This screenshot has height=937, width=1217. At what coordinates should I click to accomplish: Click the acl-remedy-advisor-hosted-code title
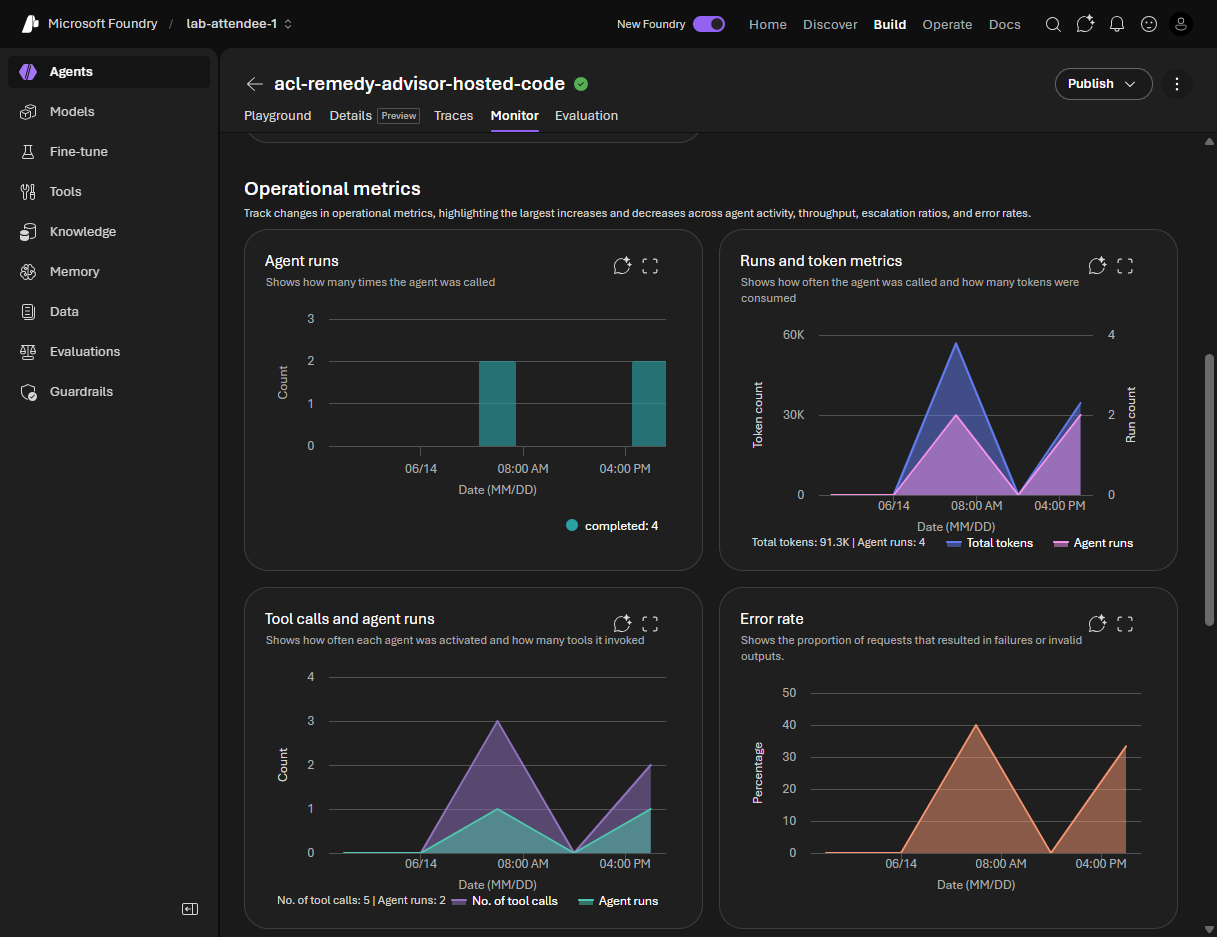pyautogui.click(x=419, y=84)
